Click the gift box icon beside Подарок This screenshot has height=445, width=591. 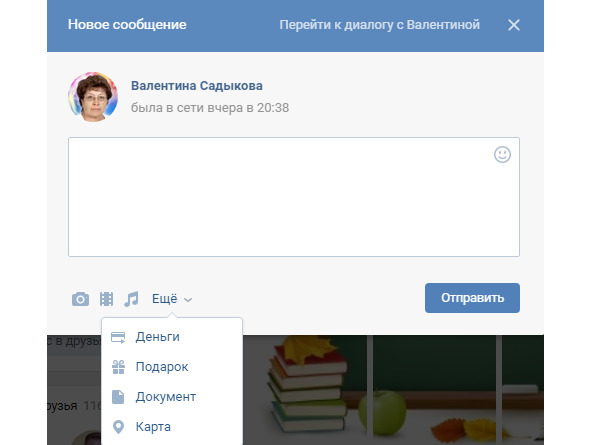(118, 367)
